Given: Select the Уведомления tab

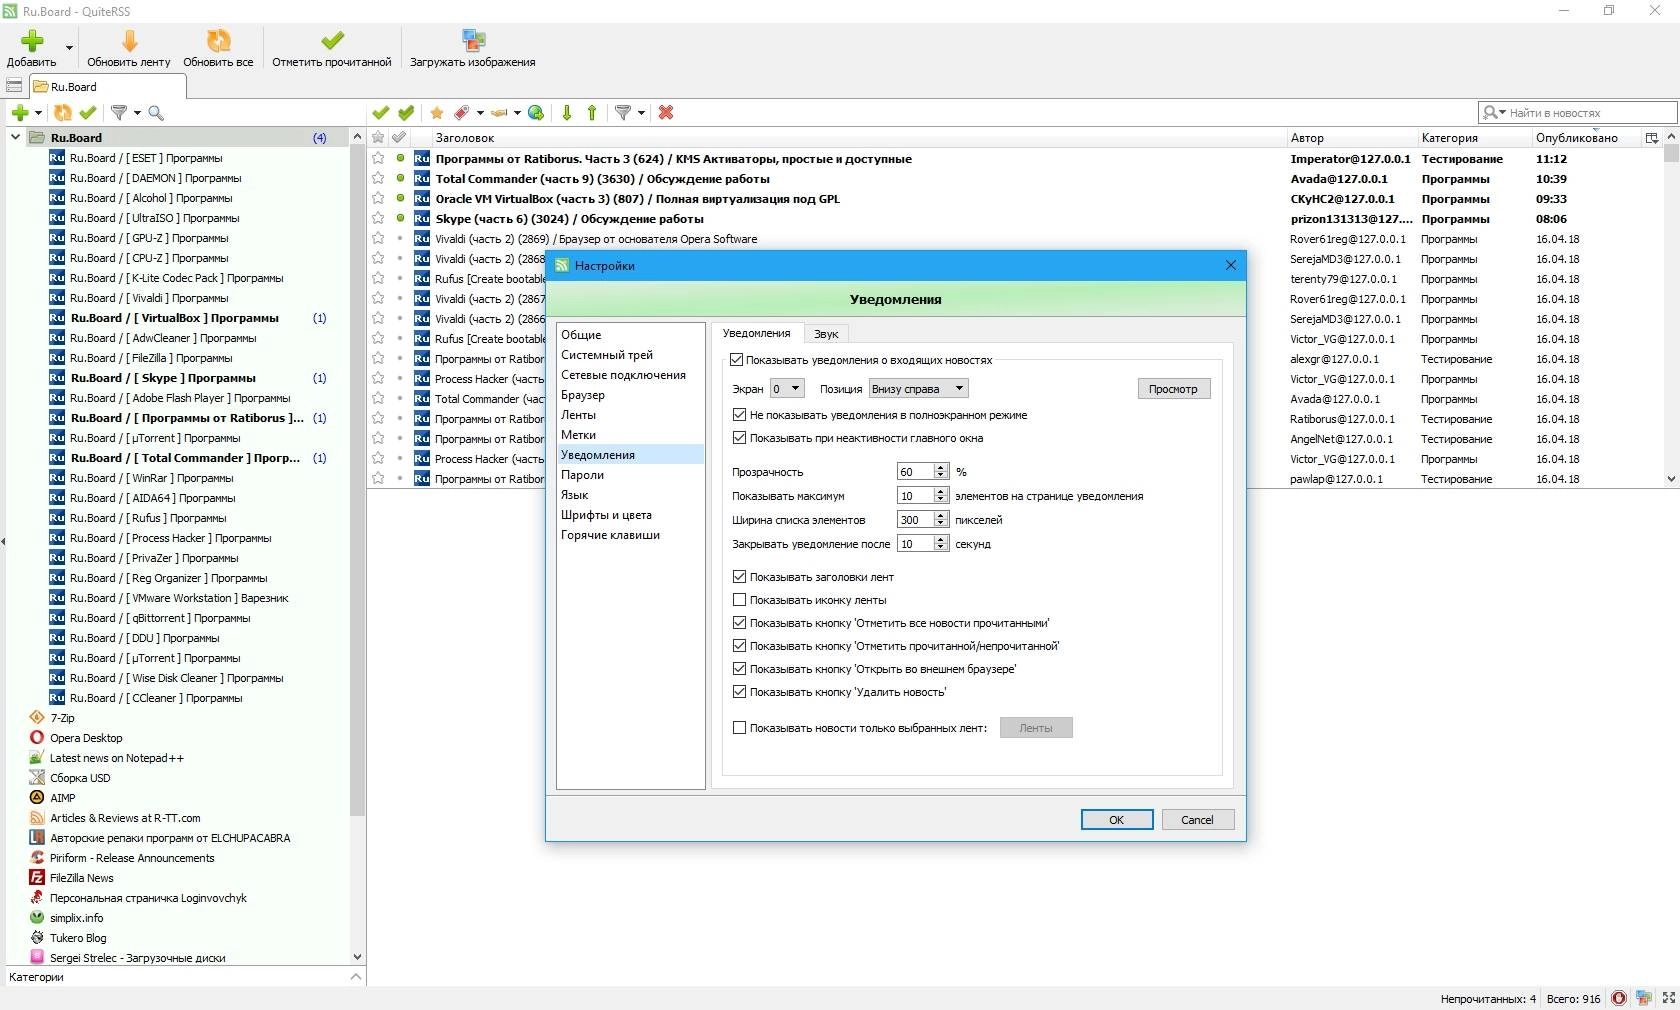Looking at the screenshot, I should (756, 333).
